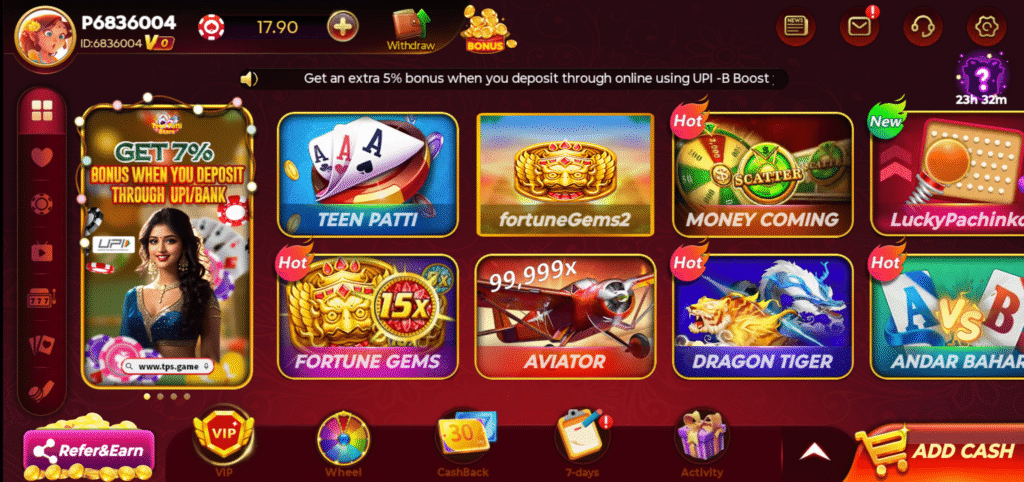
Task: Contact support via headset icon
Action: tap(922, 27)
